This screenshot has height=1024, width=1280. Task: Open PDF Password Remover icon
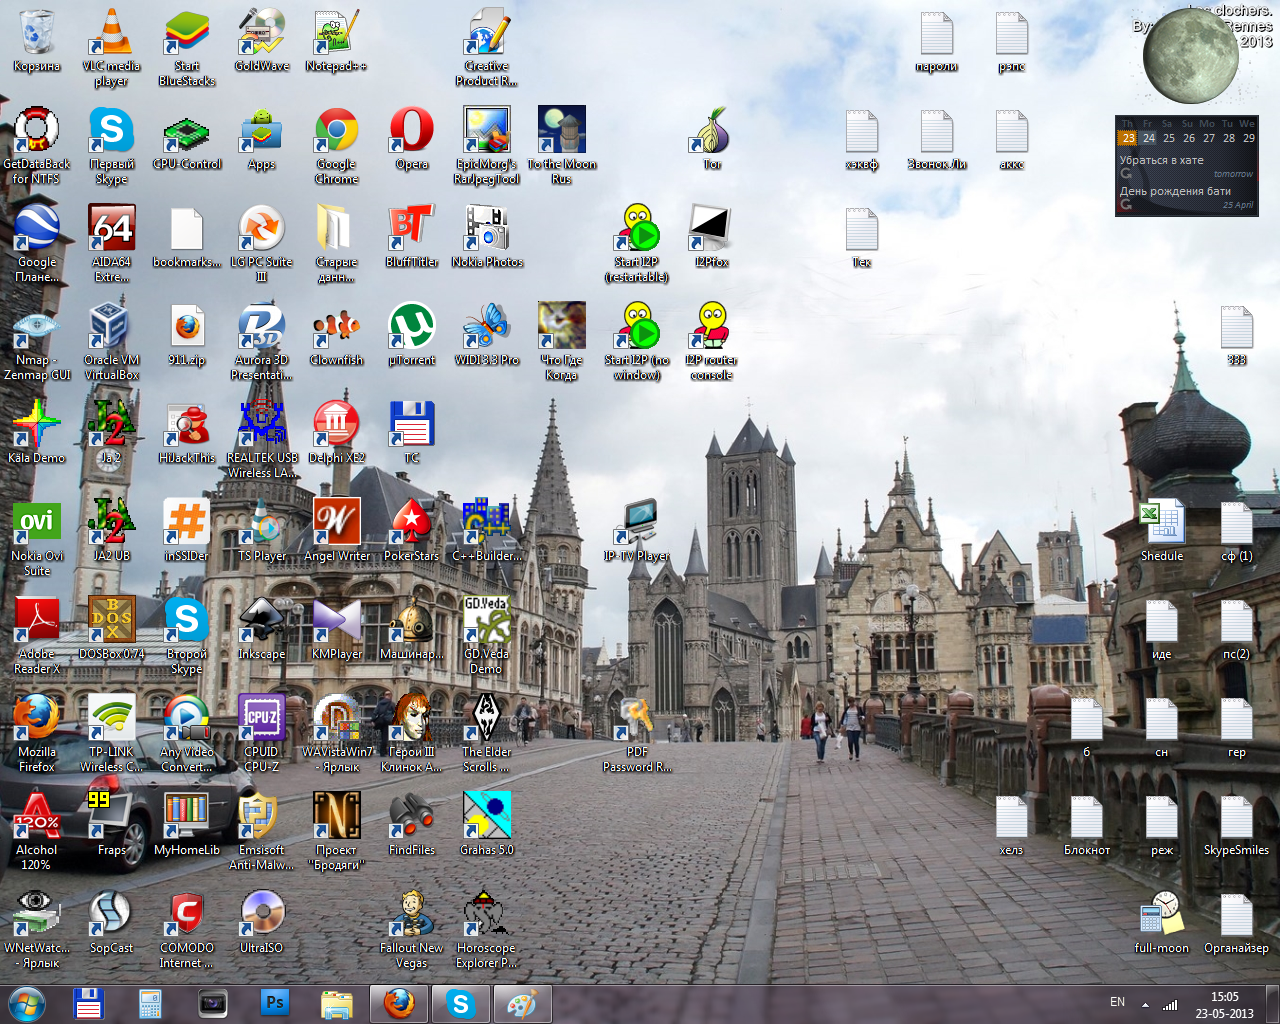pyautogui.click(x=637, y=733)
